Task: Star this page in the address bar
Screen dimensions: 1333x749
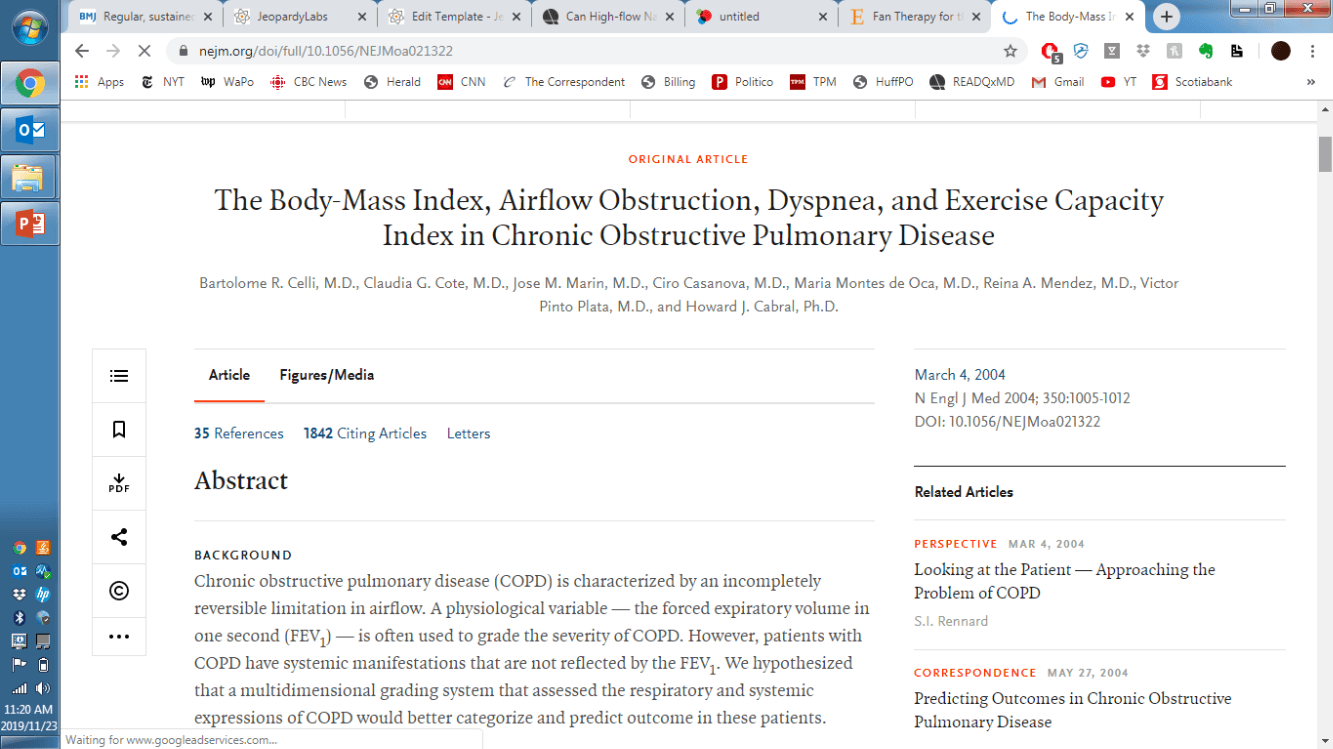Action: tap(1010, 51)
